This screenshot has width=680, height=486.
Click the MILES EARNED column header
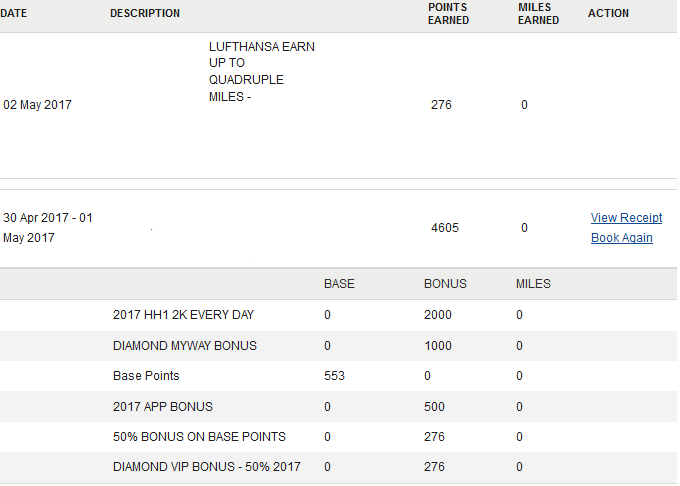click(538, 13)
